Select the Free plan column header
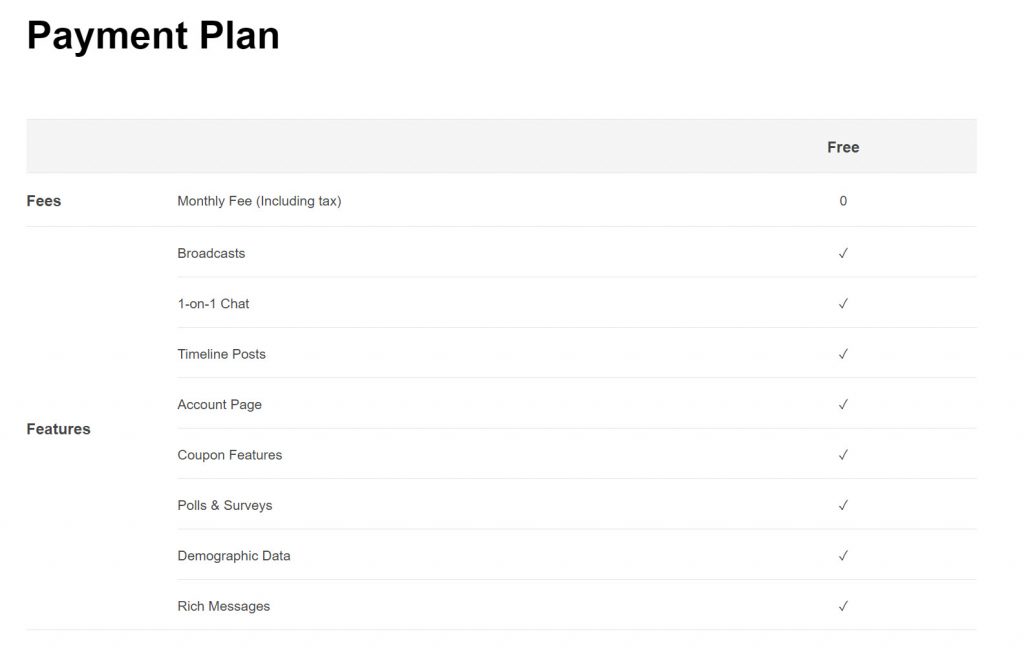The width and height of the screenshot is (1024, 656). pos(843,147)
